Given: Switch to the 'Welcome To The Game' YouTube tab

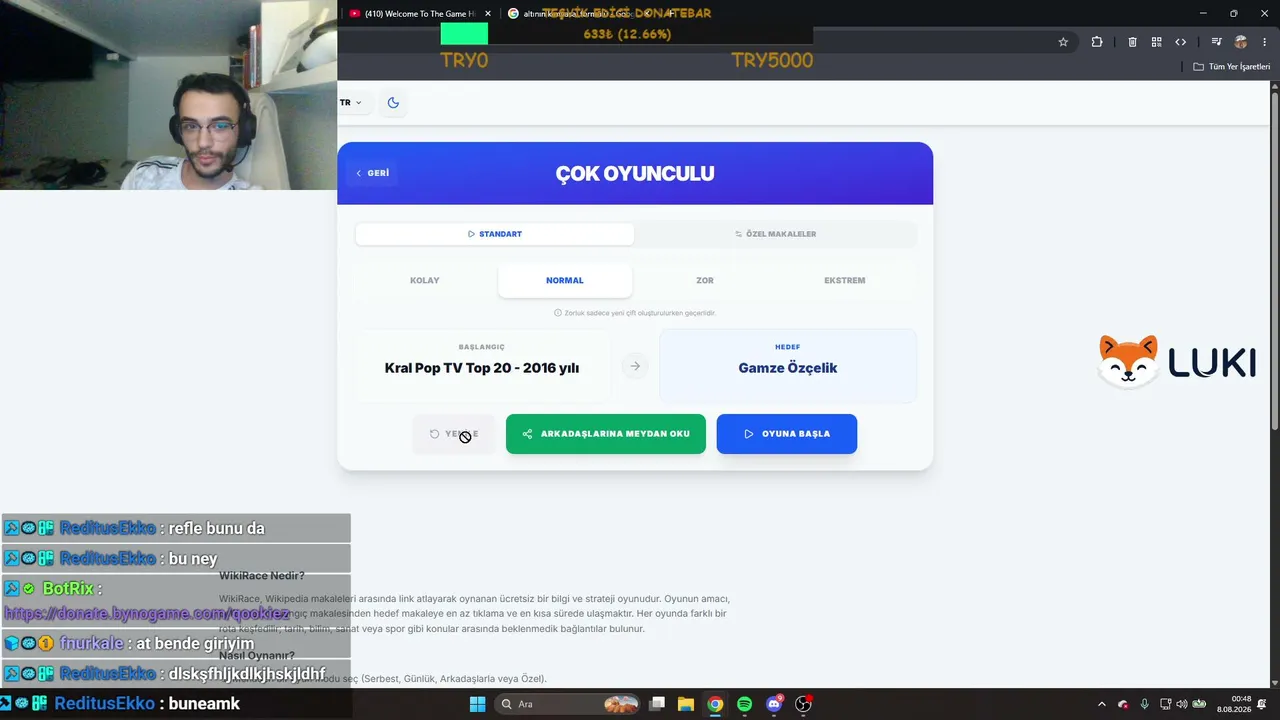Looking at the screenshot, I should (420, 14).
